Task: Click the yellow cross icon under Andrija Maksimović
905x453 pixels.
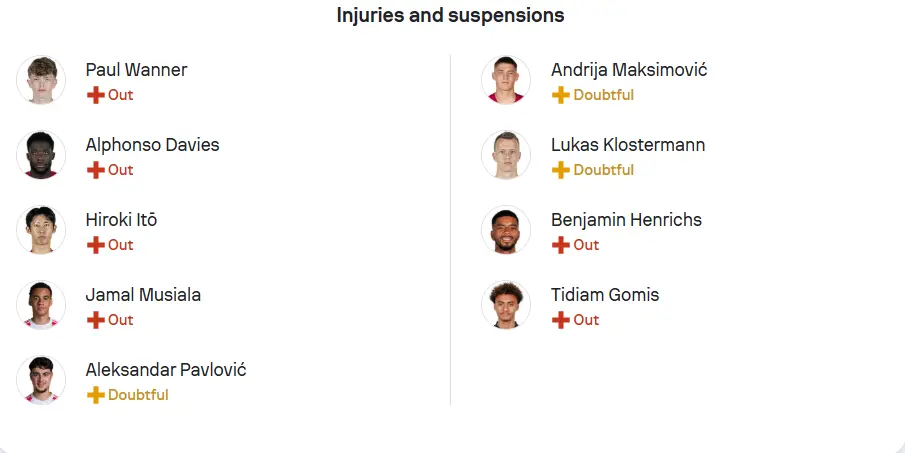Action: click(x=561, y=95)
